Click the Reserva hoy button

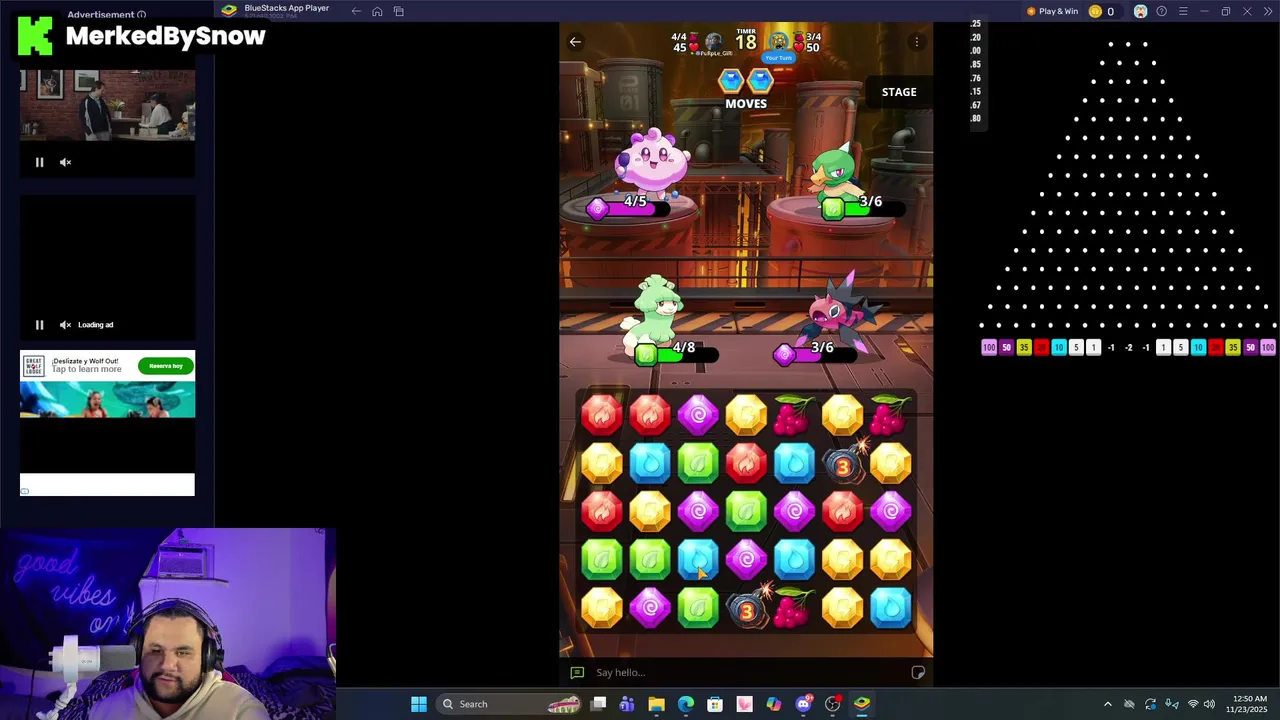click(166, 366)
